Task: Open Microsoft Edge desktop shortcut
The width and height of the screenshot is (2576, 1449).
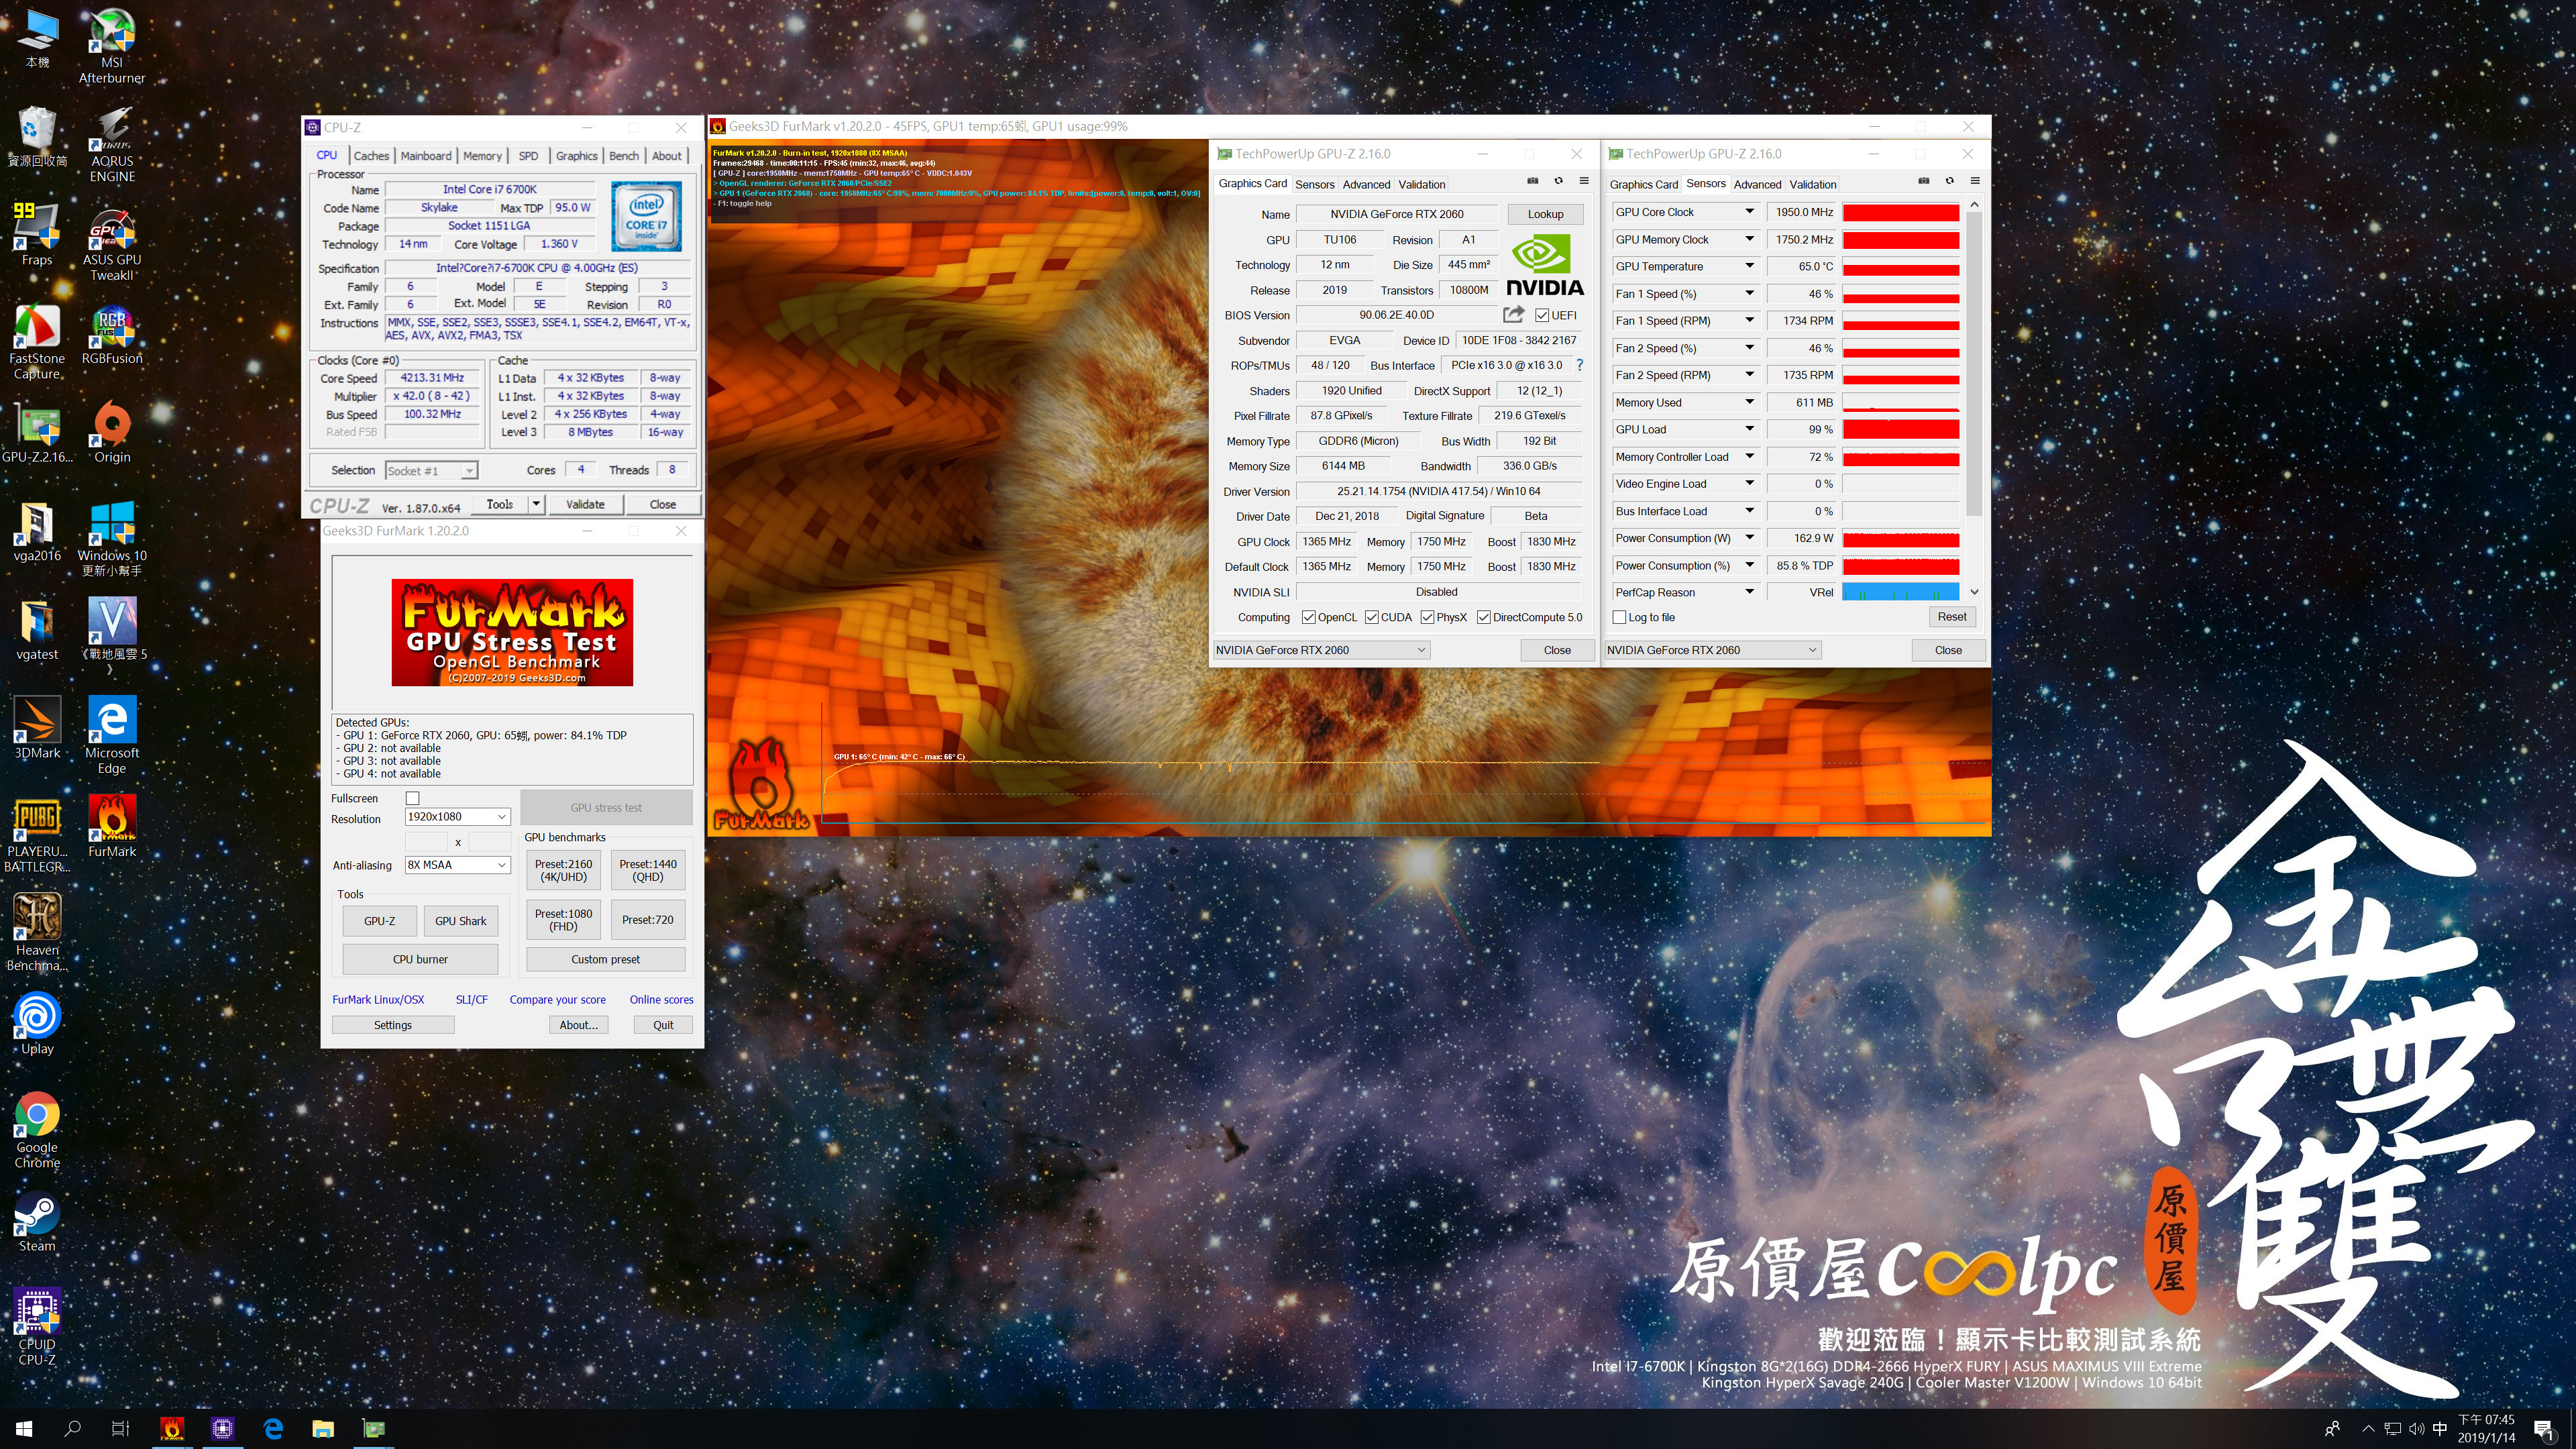Action: pyautogui.click(x=112, y=736)
